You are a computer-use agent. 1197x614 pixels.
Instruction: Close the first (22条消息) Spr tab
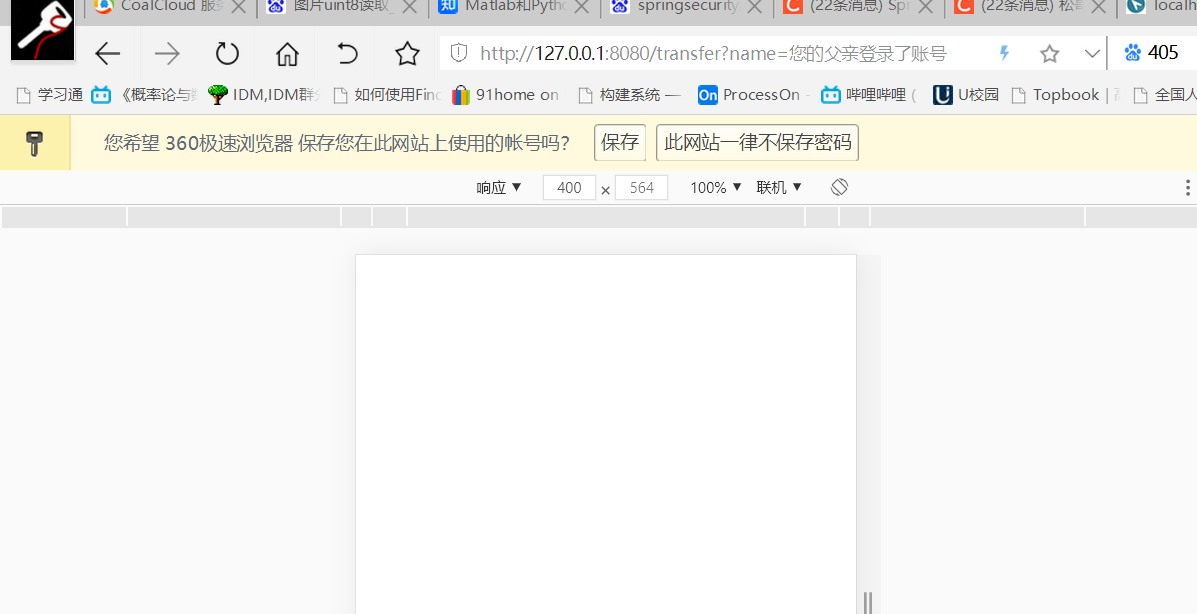(924, 8)
